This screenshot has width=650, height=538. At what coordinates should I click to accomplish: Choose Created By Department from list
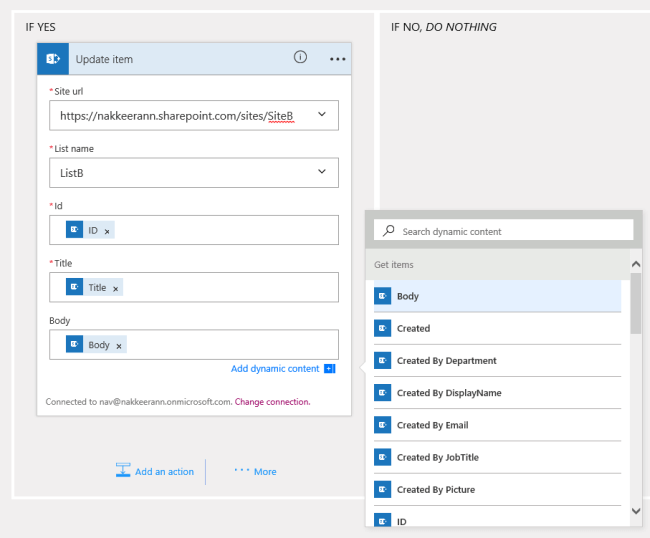point(446,360)
